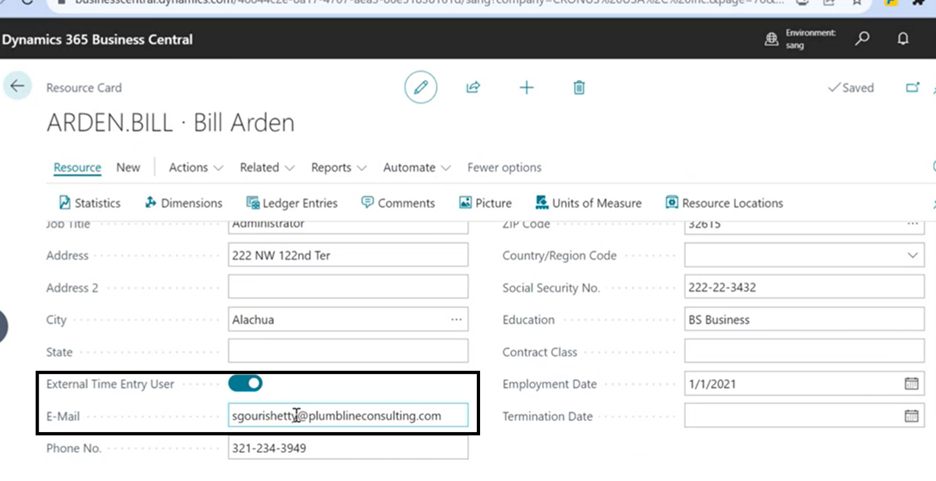Toggle External Time Entry User switch
The image size is (936, 481).
[x=245, y=383]
